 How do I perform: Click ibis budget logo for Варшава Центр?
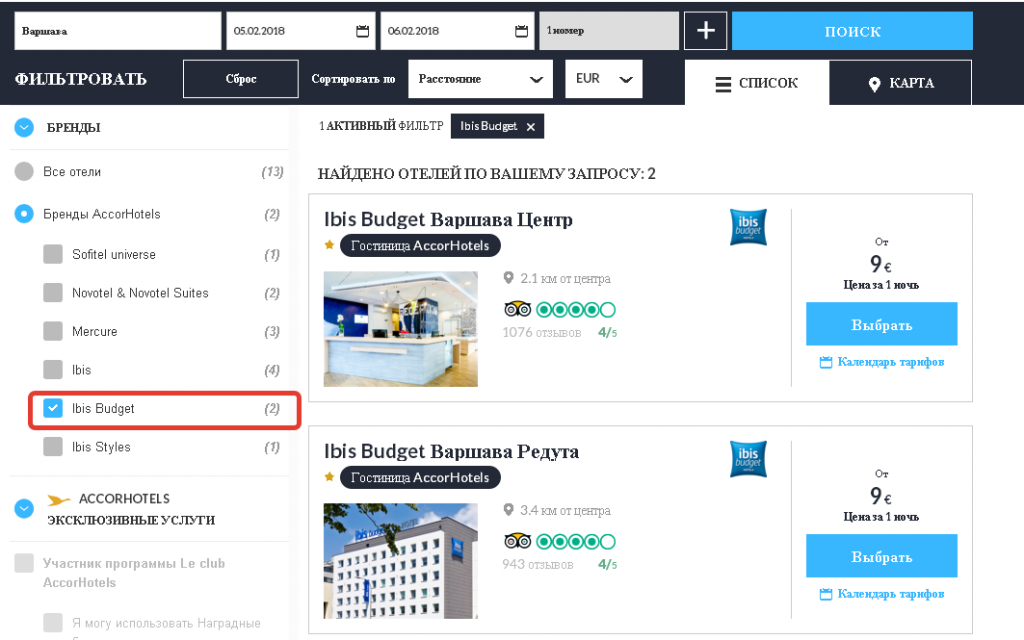point(748,227)
